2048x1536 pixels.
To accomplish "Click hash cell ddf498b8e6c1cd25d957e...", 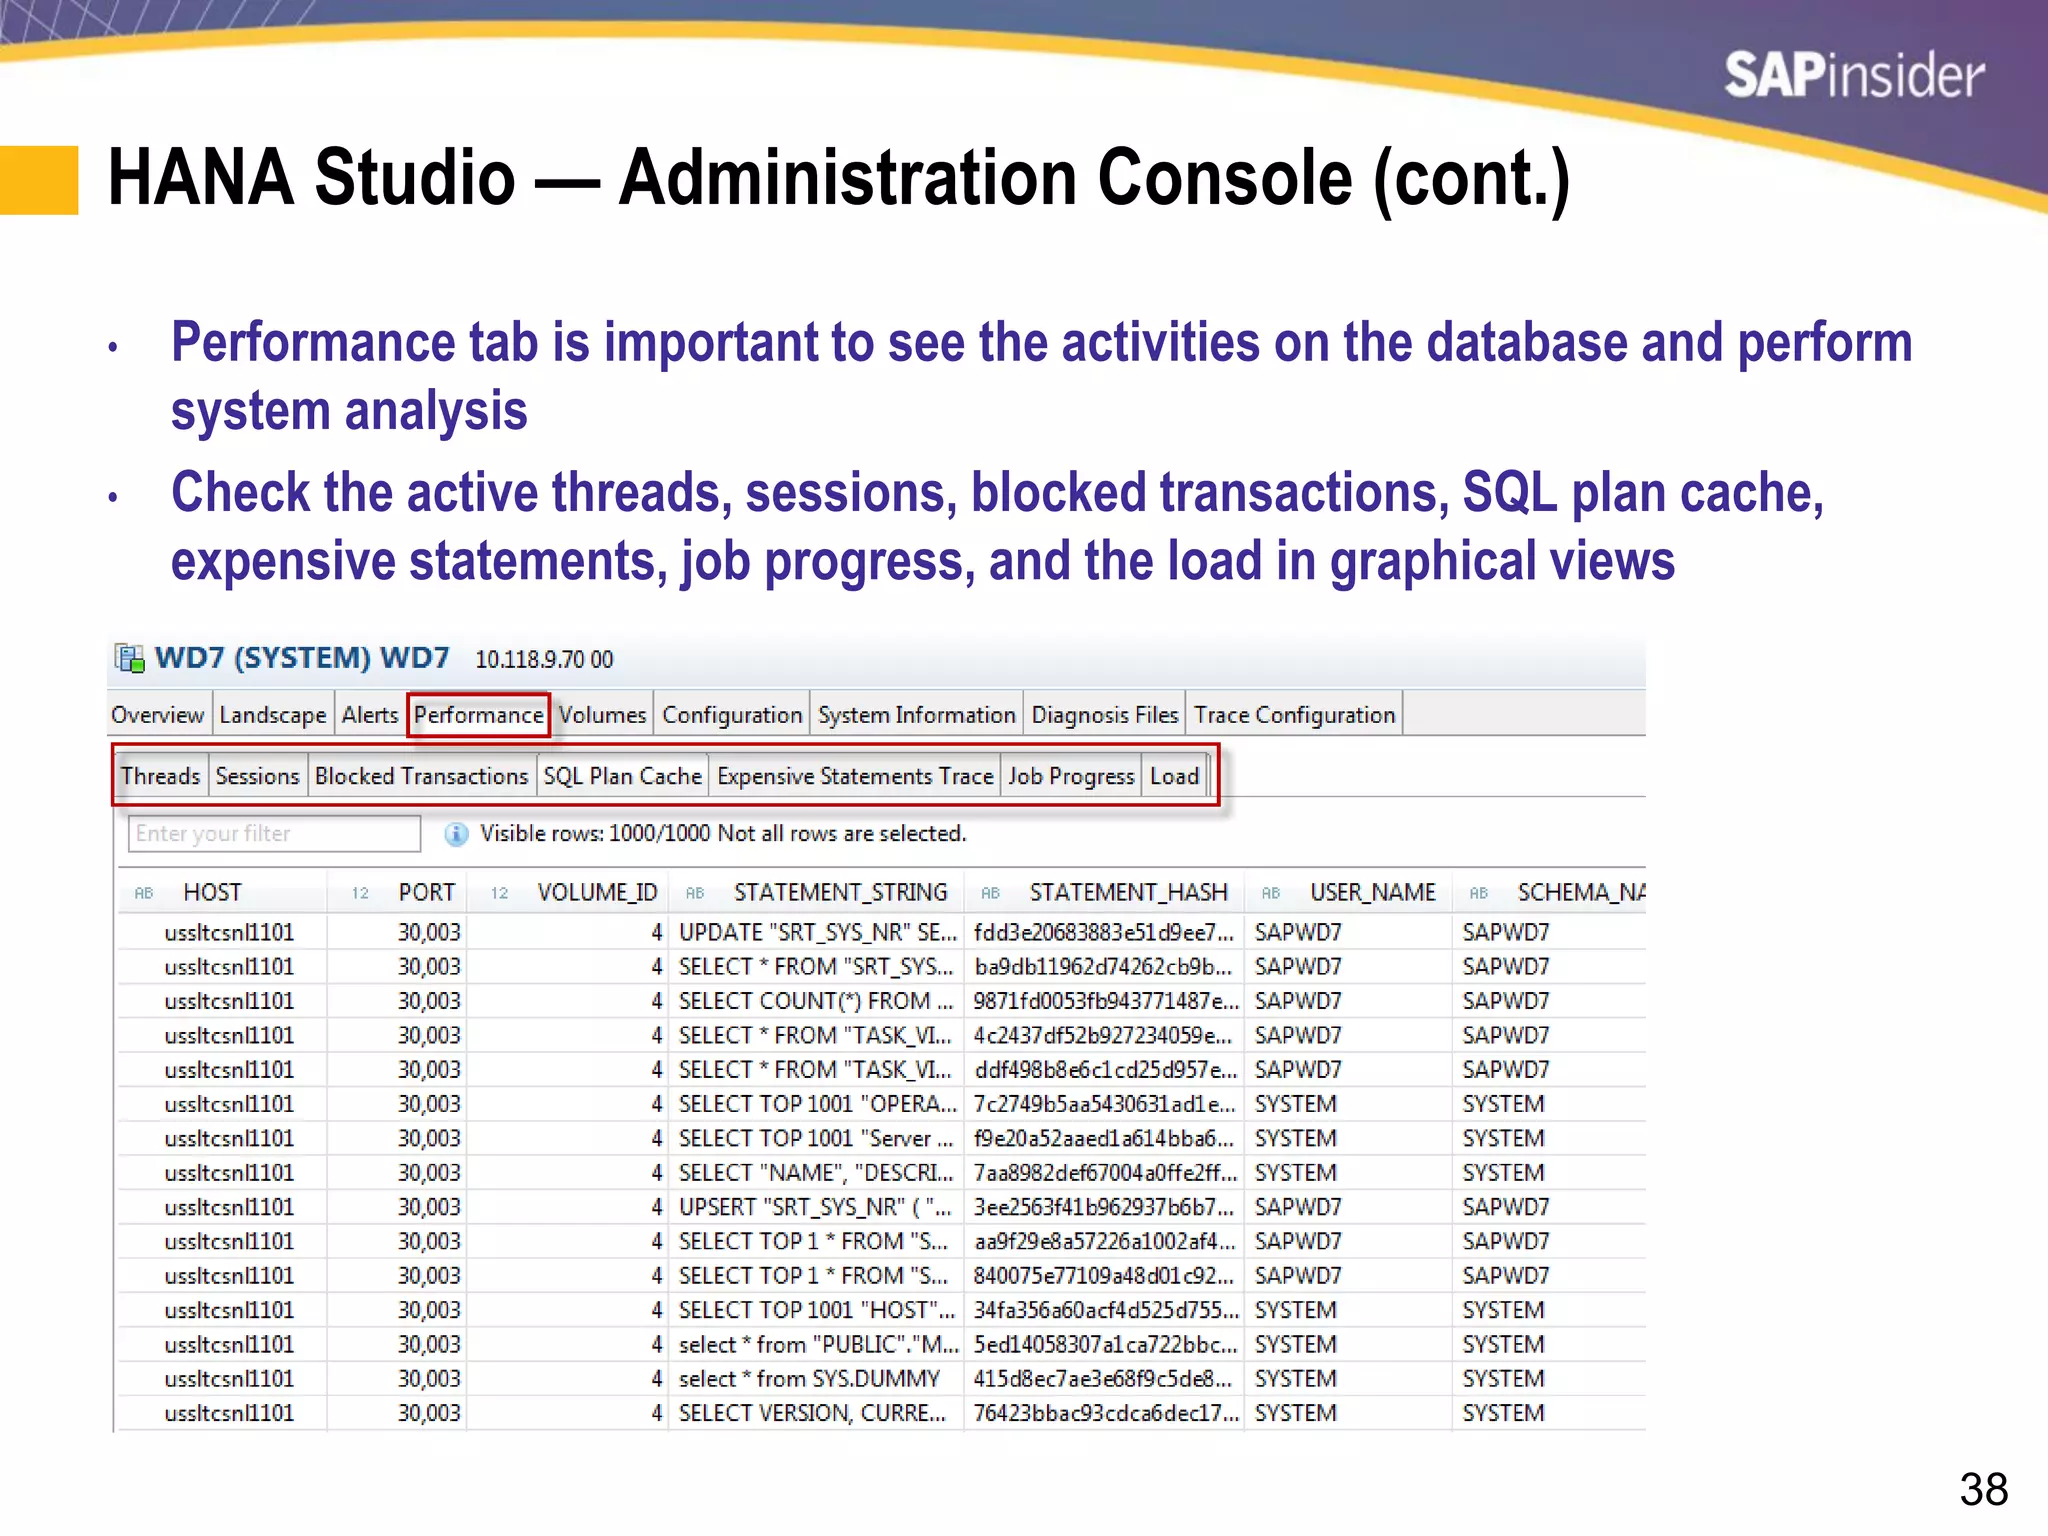I will 1105,1070.
